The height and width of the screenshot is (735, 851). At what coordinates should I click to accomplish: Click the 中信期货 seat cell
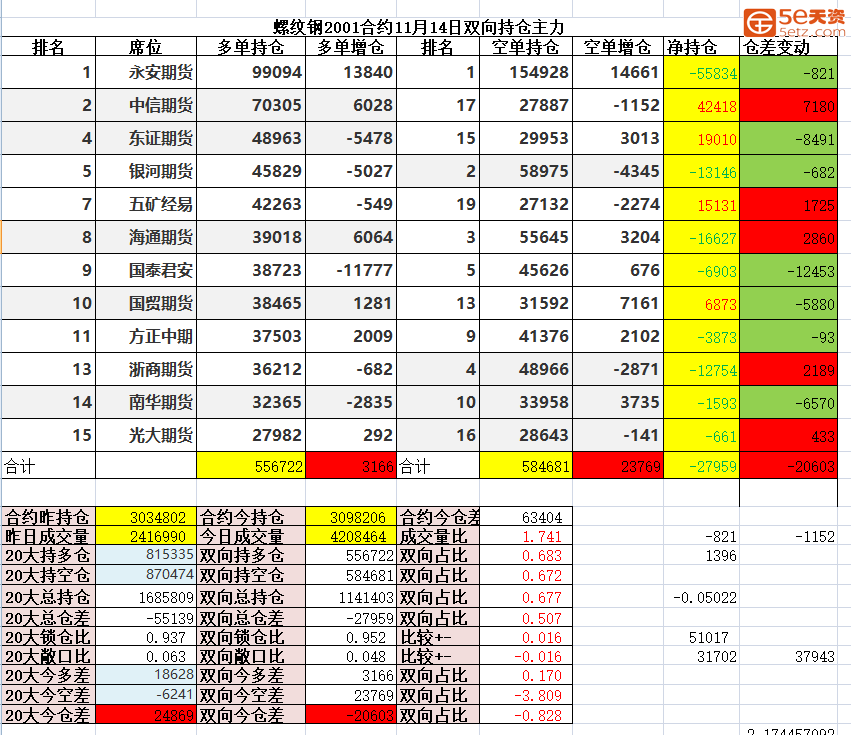point(145,105)
